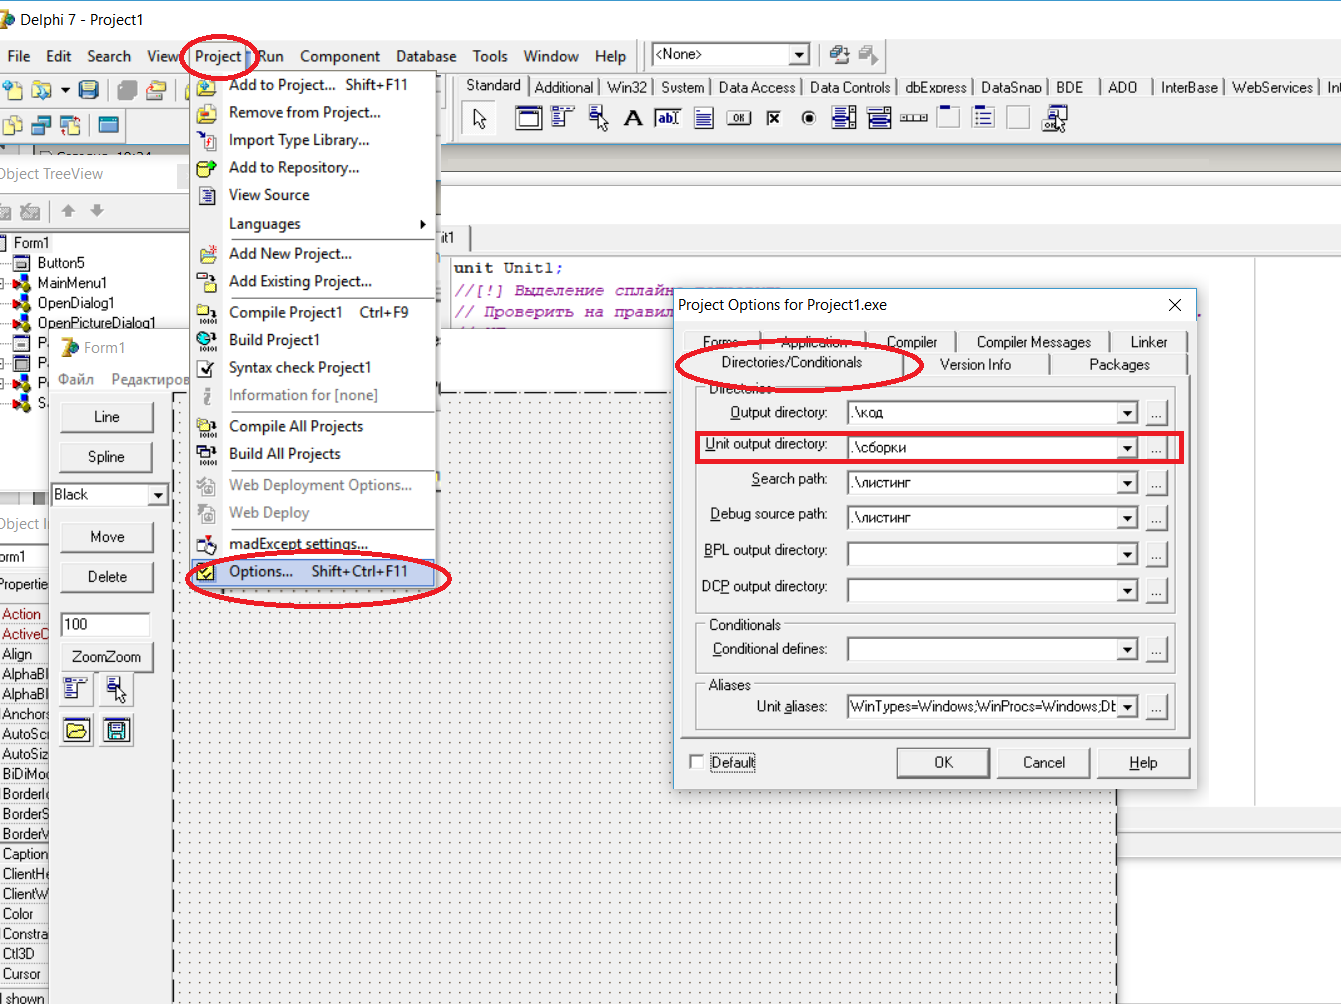
Task: Expand the Output directory dropdown
Action: 1127,412
